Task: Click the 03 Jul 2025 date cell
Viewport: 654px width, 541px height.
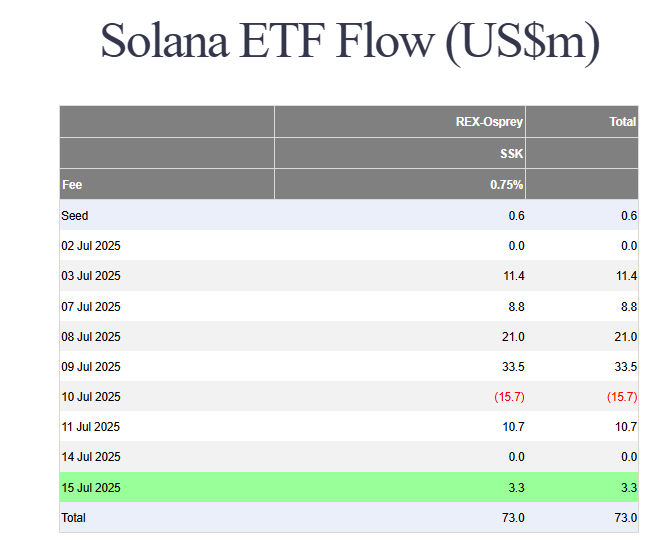Action: (91, 276)
